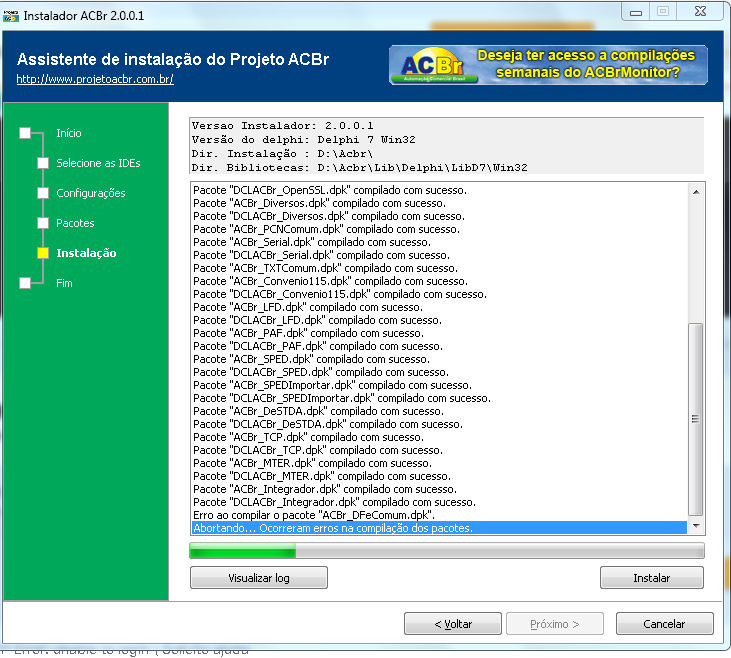Image resolution: width=731 pixels, height=658 pixels.
Task: Select the ACBr_TXTComum.dpk log line
Action: pyautogui.click(x=439, y=268)
